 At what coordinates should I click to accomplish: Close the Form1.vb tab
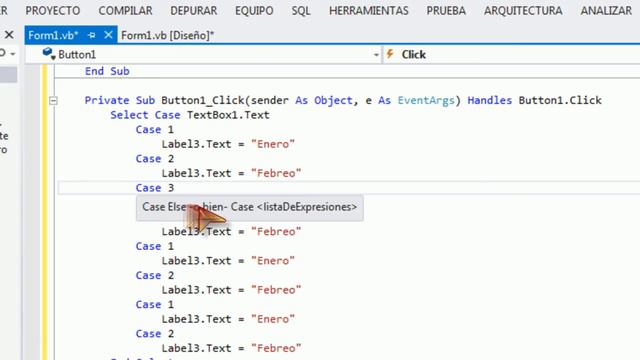[x=108, y=35]
